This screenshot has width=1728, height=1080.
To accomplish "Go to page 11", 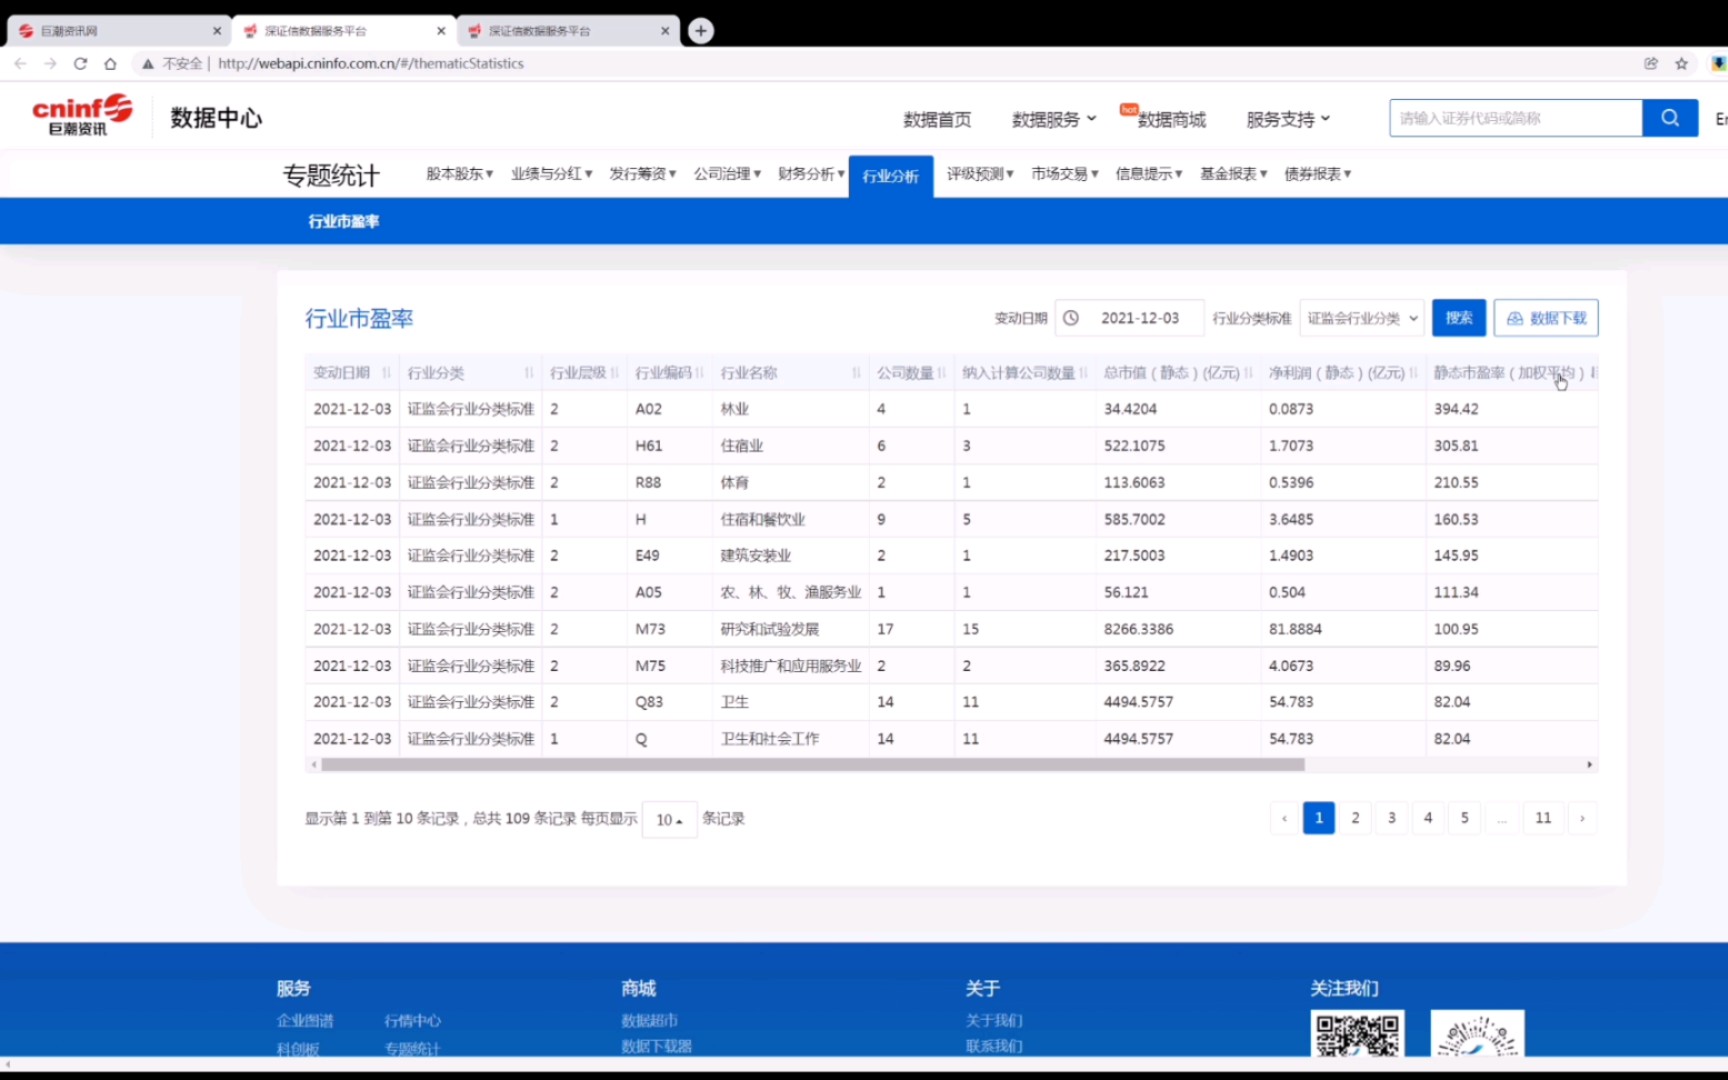I will [1543, 818].
